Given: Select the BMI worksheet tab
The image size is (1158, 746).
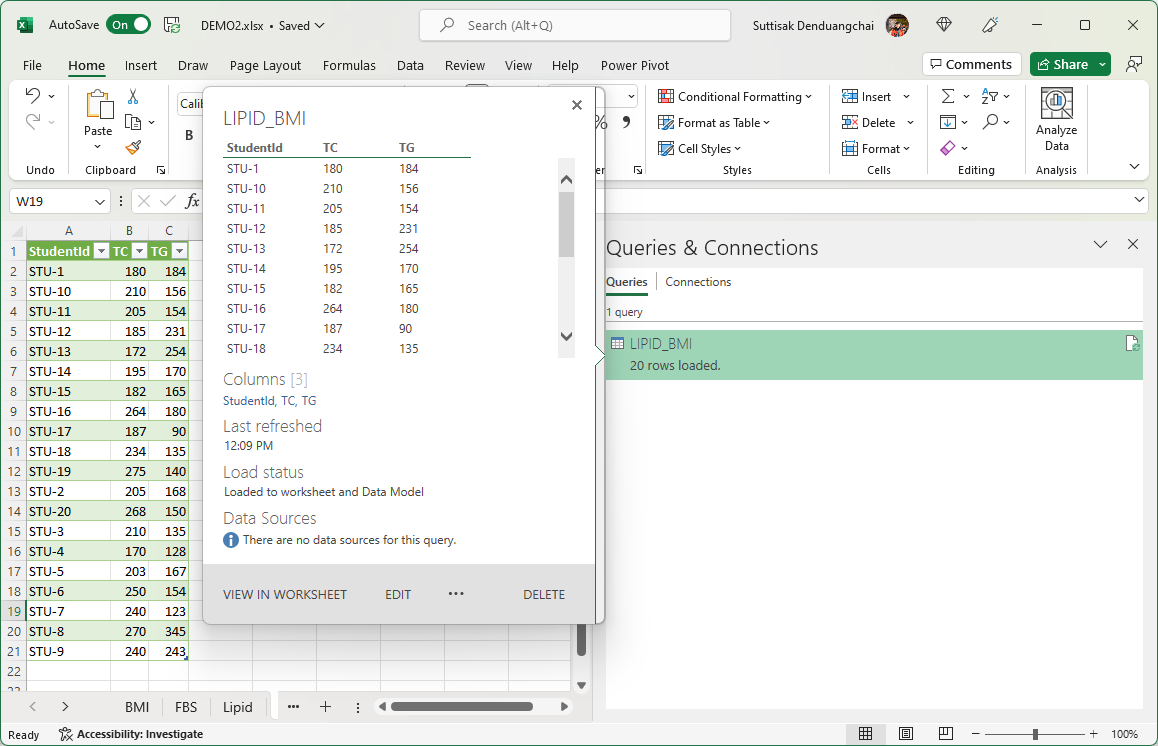Looking at the screenshot, I should click(137, 707).
